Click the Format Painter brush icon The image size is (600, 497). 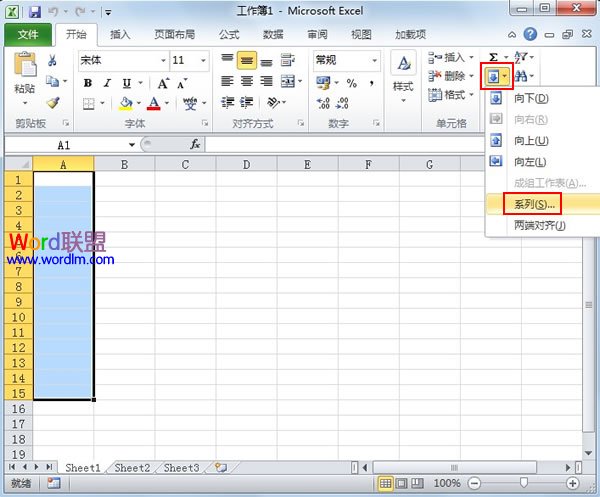pos(53,102)
